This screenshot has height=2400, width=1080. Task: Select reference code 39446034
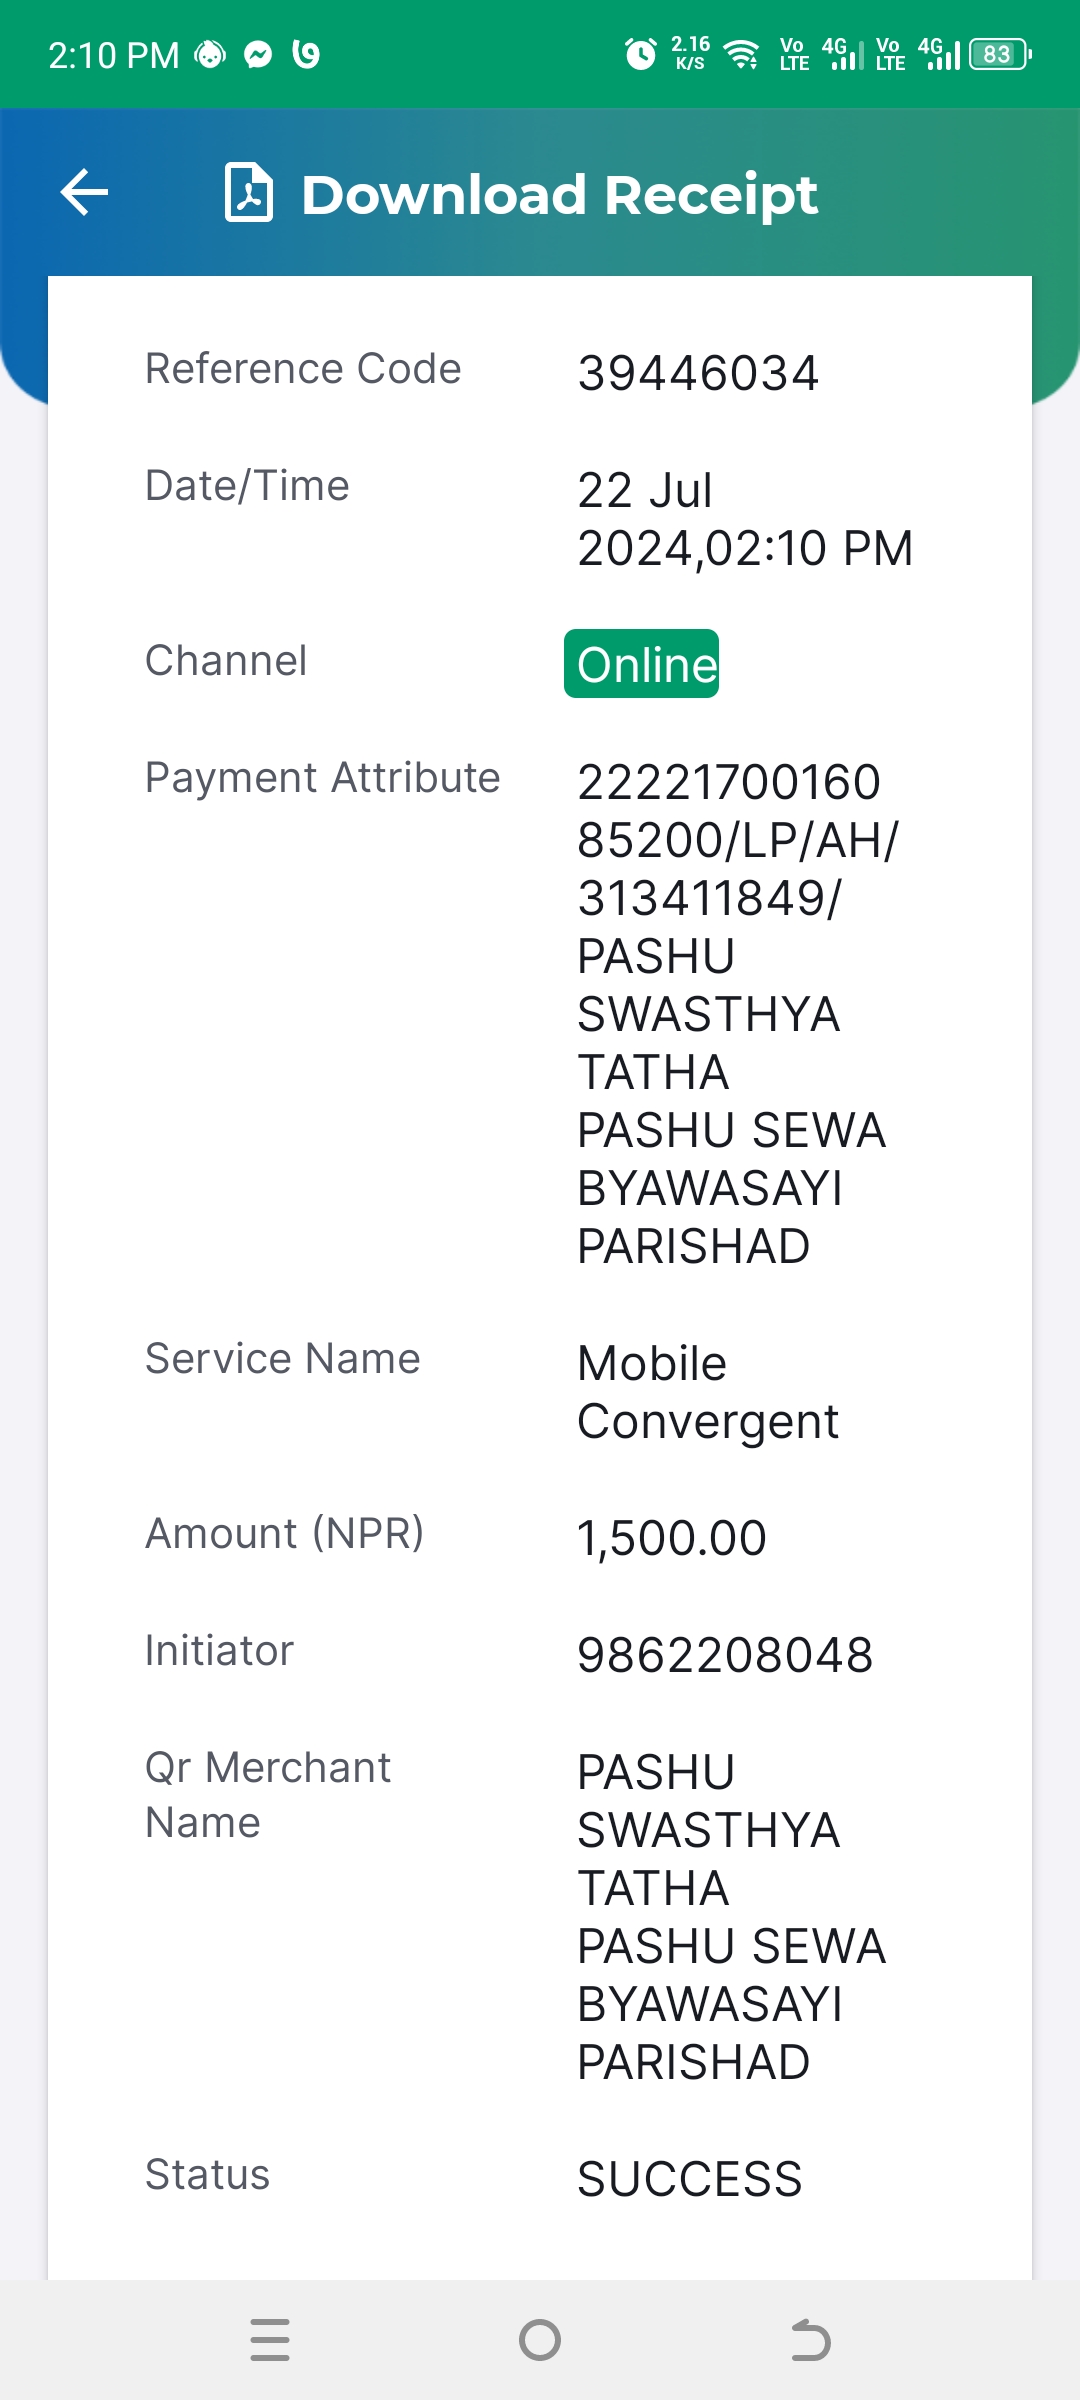(698, 373)
